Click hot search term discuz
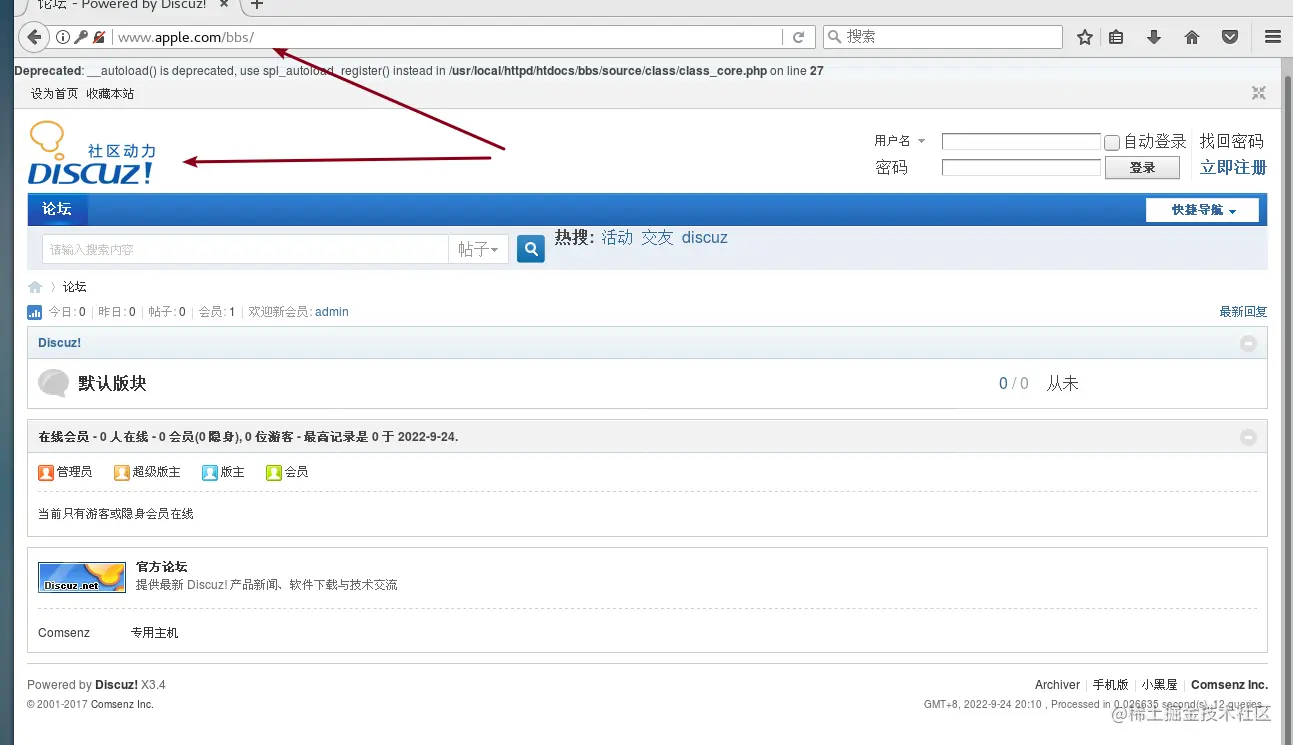The height and width of the screenshot is (745, 1293). click(x=705, y=238)
